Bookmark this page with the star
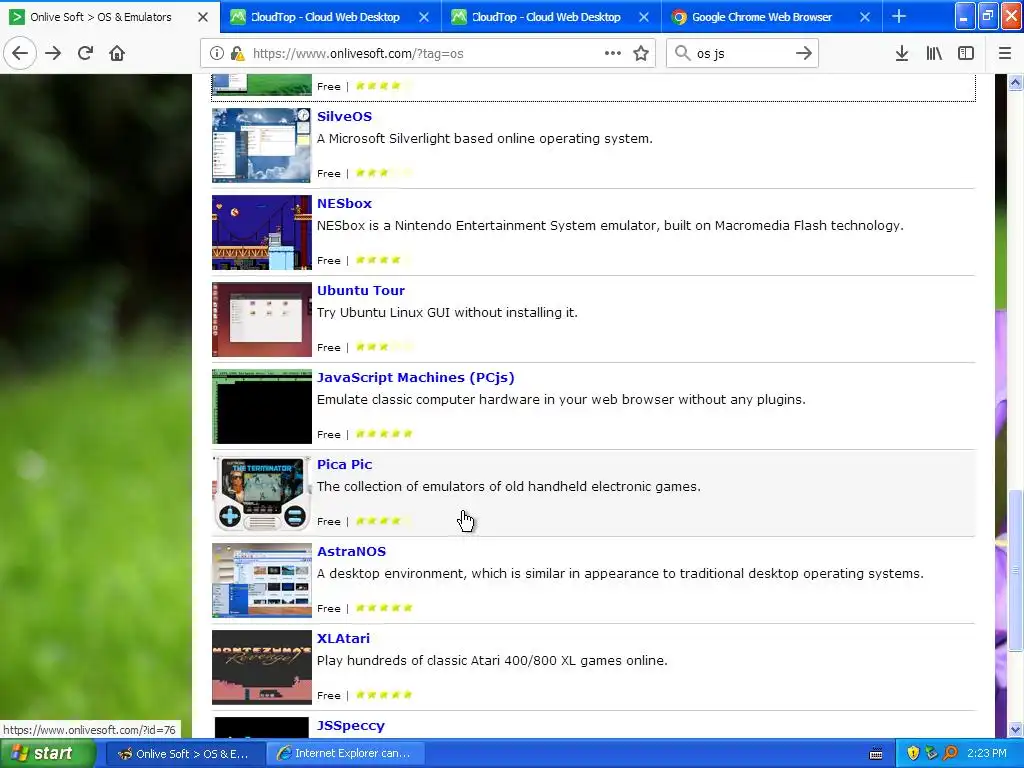This screenshot has width=1024, height=768. (x=641, y=54)
